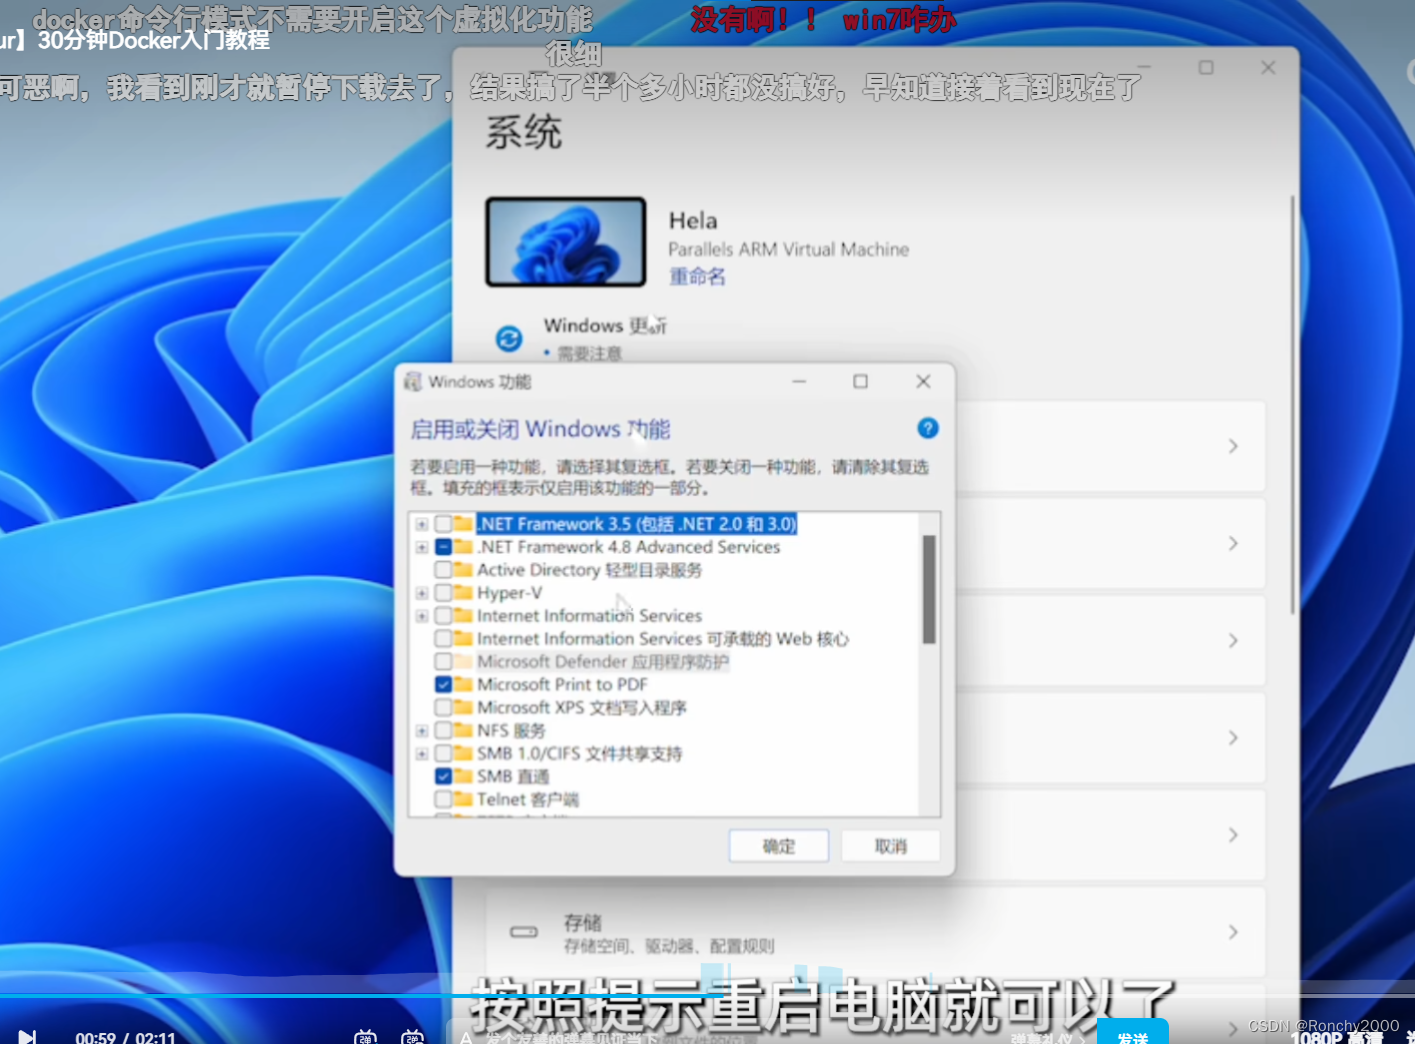Expand the NFS 服务 tree node
This screenshot has width=1415, height=1044.
422,731
